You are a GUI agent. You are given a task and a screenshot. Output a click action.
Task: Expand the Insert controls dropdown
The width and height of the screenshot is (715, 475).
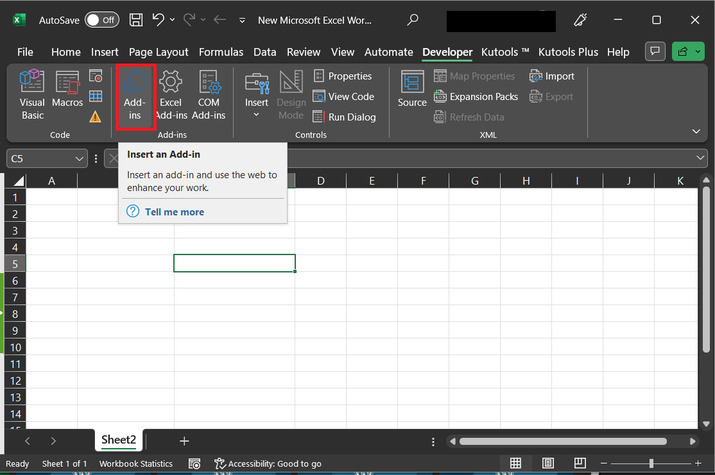pos(257,114)
